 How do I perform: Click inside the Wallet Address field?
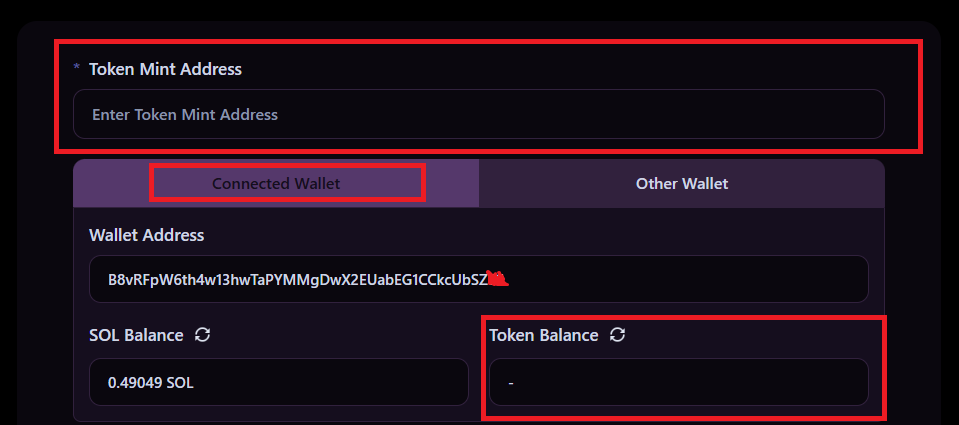[x=680, y=279]
